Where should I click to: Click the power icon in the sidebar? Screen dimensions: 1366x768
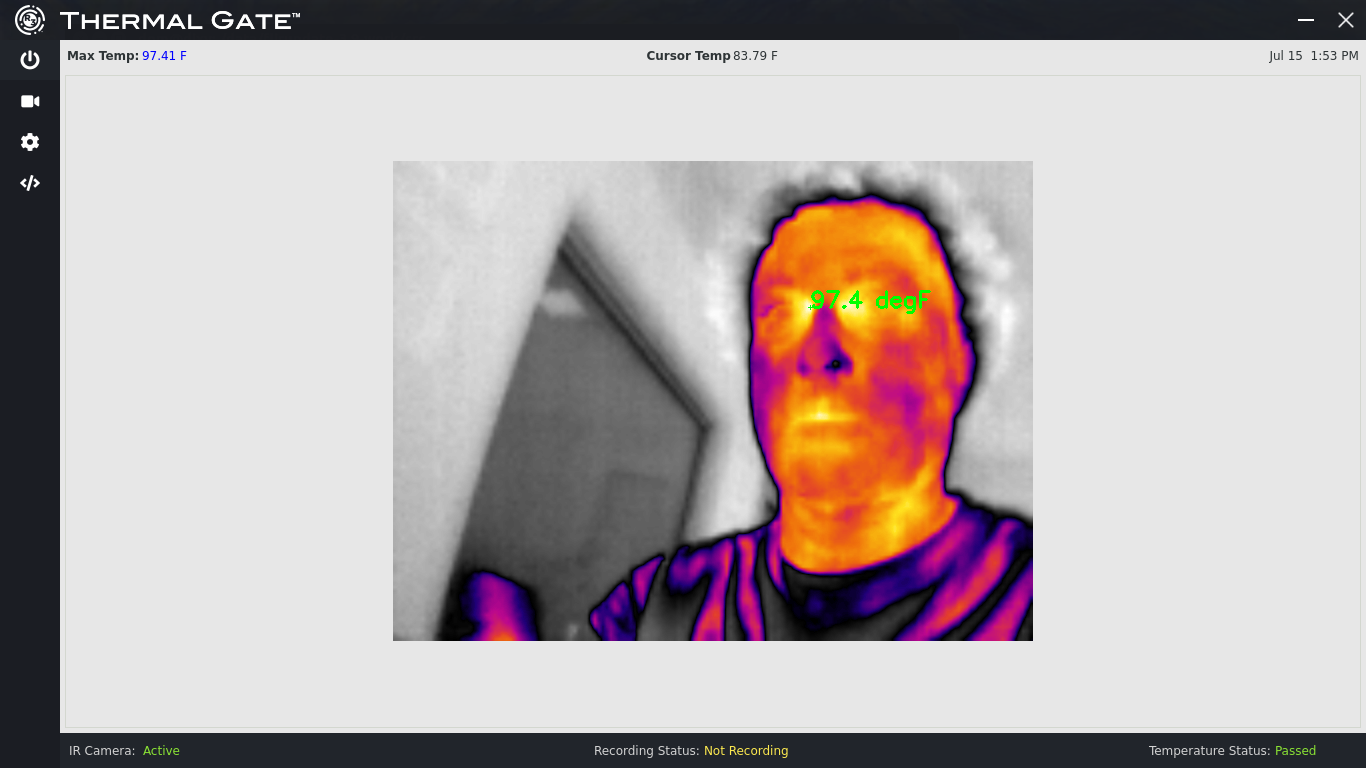30,60
